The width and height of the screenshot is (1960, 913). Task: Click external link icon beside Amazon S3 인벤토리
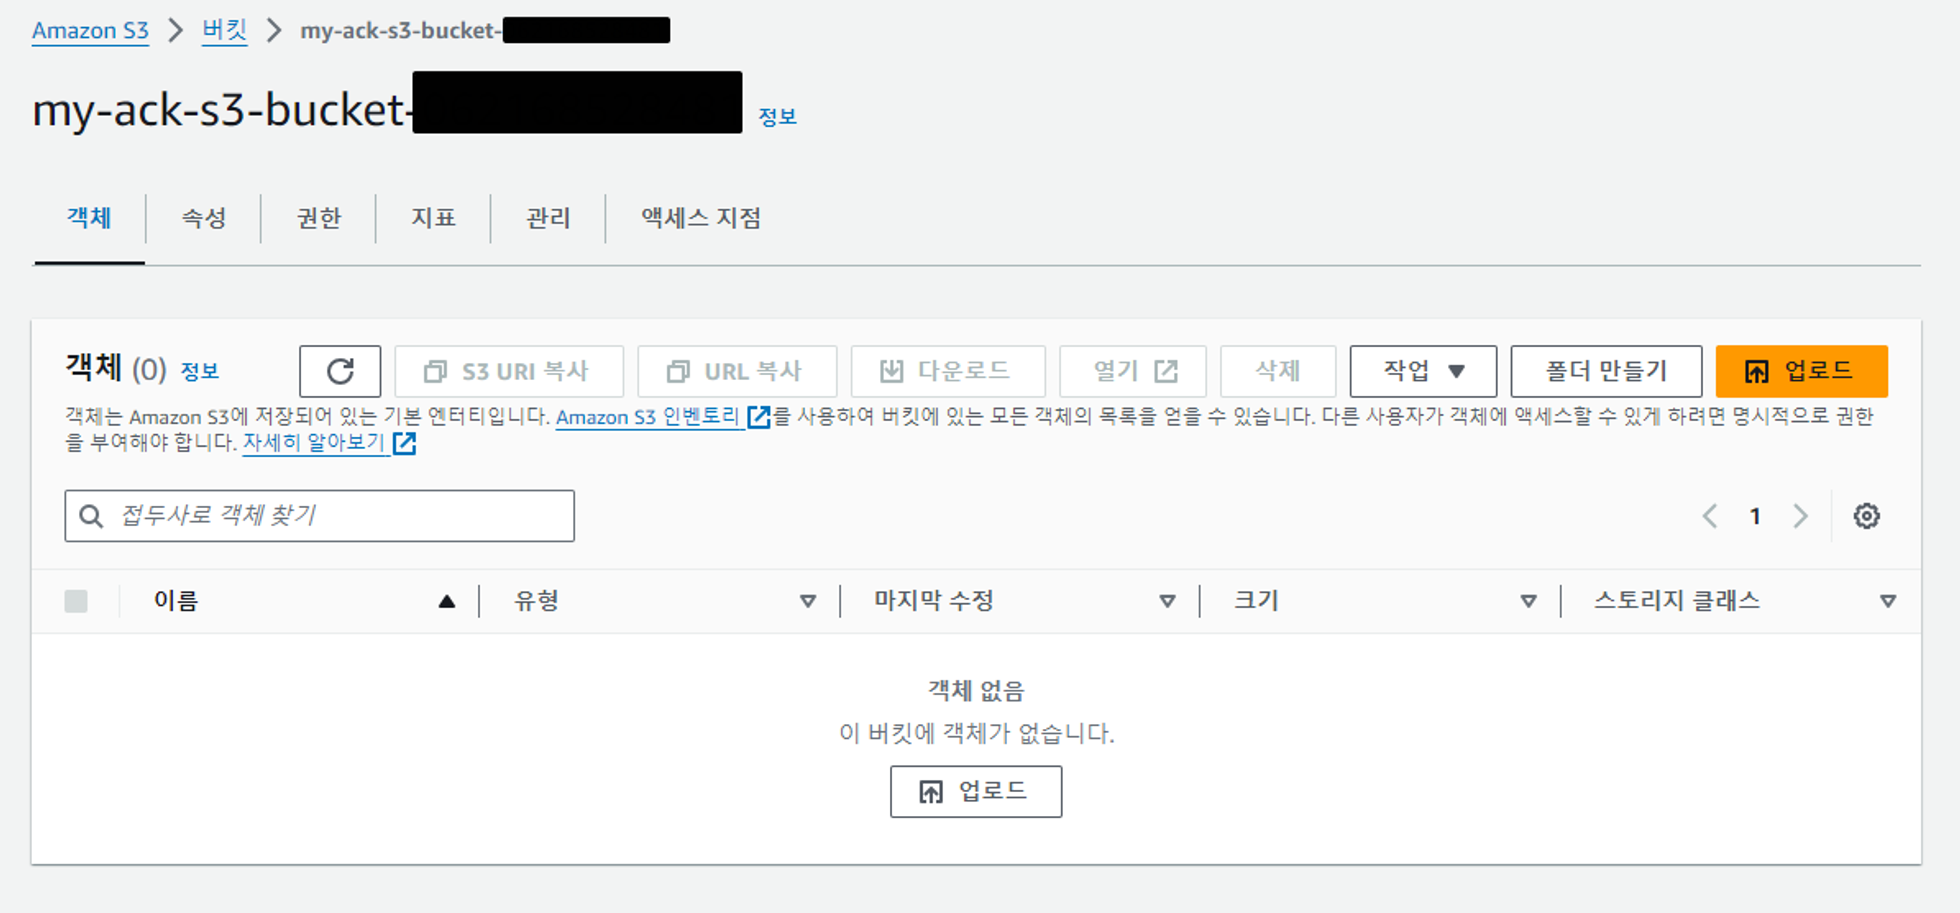point(759,417)
